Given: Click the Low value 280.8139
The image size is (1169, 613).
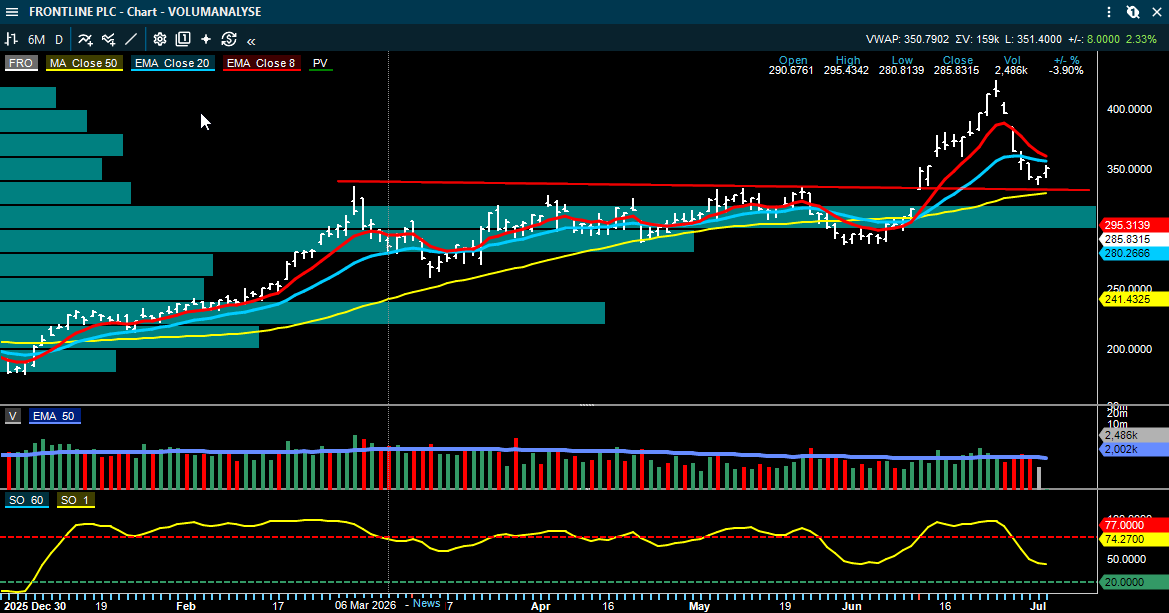Looking at the screenshot, I should coord(901,71).
